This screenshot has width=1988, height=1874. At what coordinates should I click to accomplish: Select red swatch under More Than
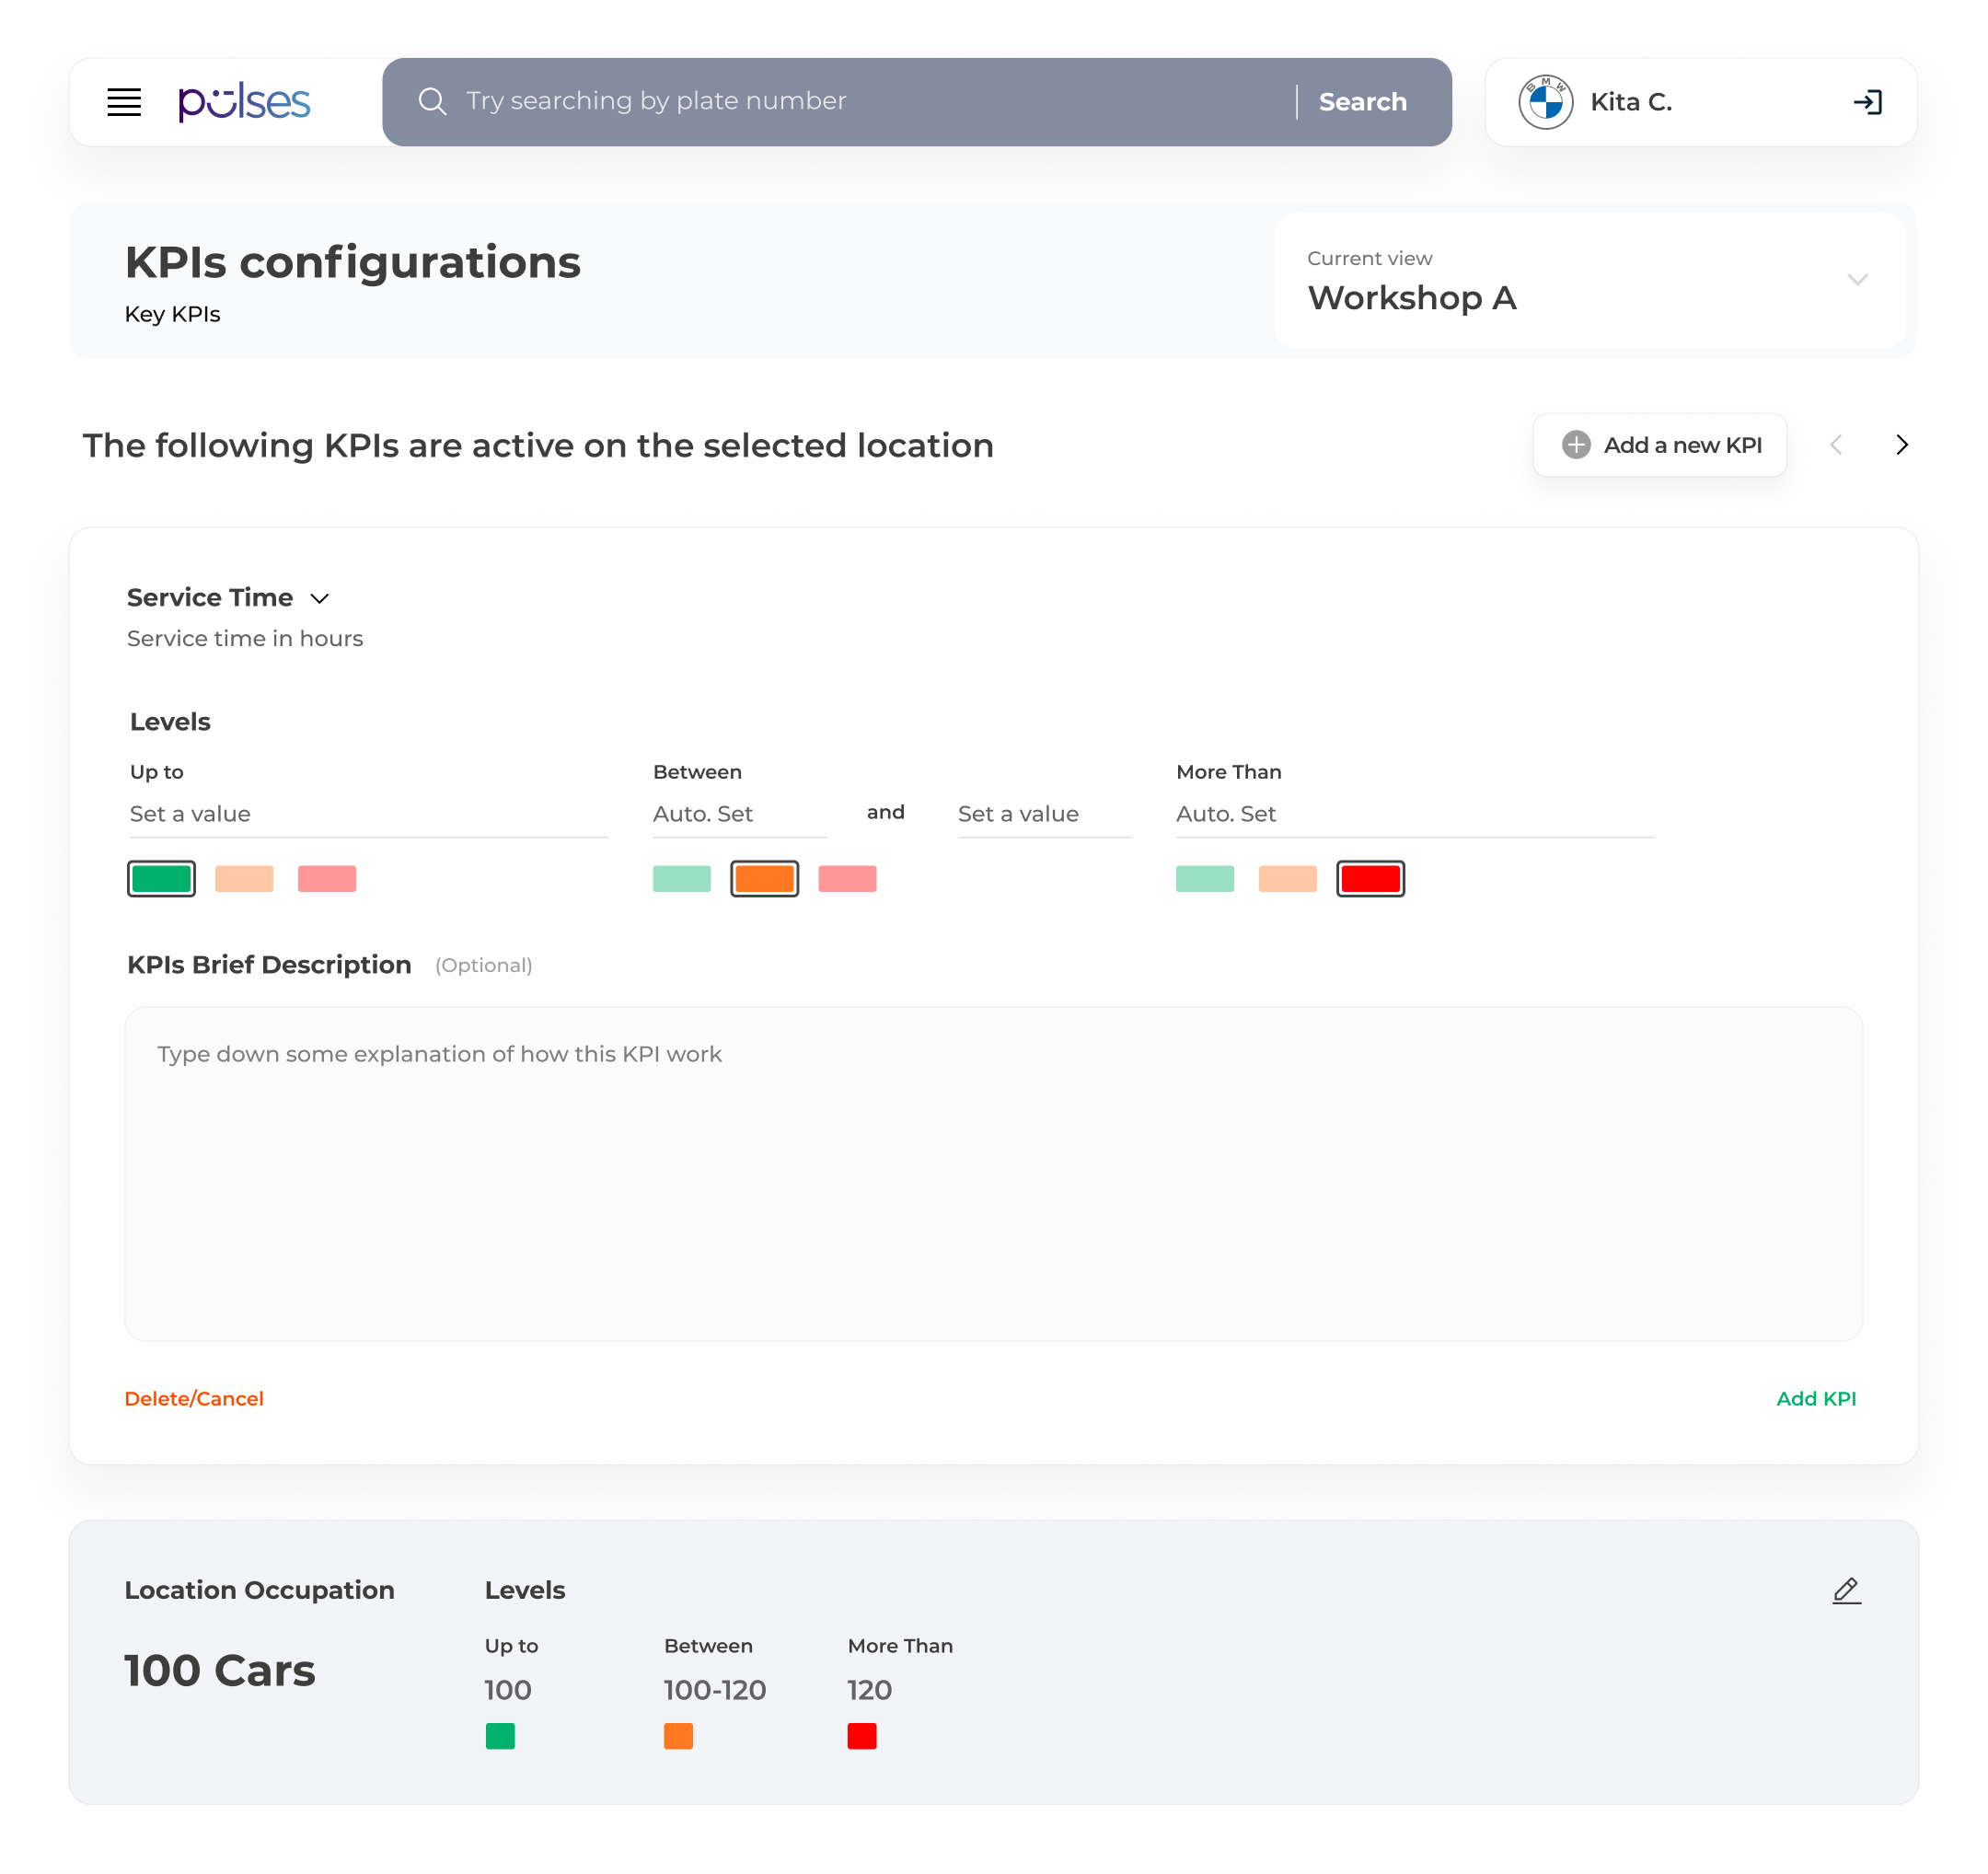click(x=1369, y=878)
